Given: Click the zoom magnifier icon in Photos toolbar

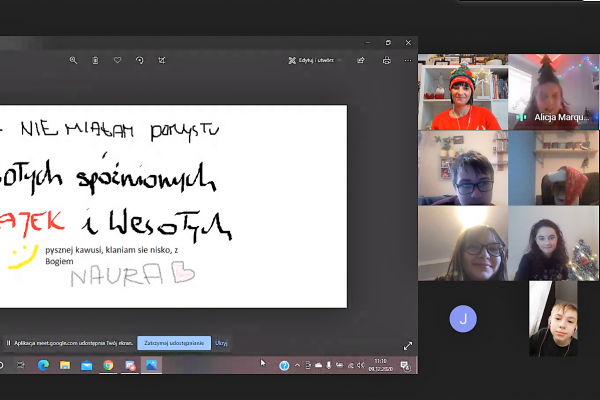Looking at the screenshot, I should 73,60.
